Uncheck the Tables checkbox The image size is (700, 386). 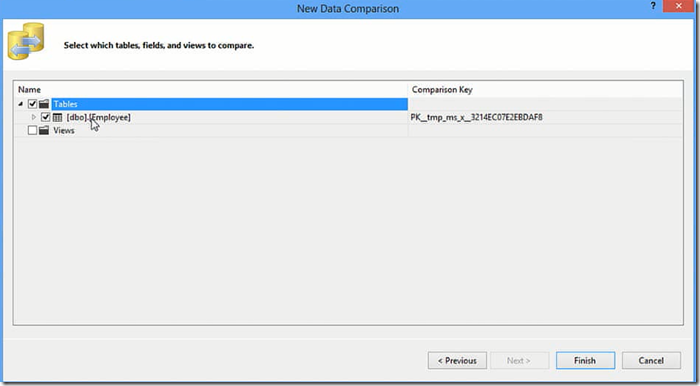click(32, 104)
